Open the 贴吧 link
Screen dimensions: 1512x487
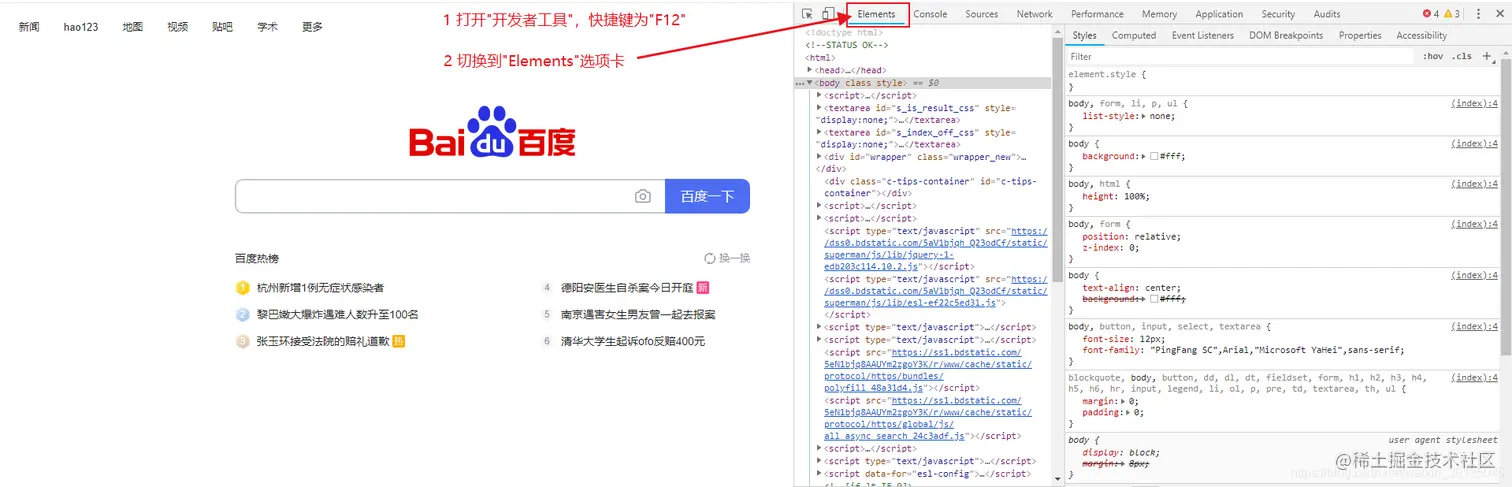tap(222, 27)
